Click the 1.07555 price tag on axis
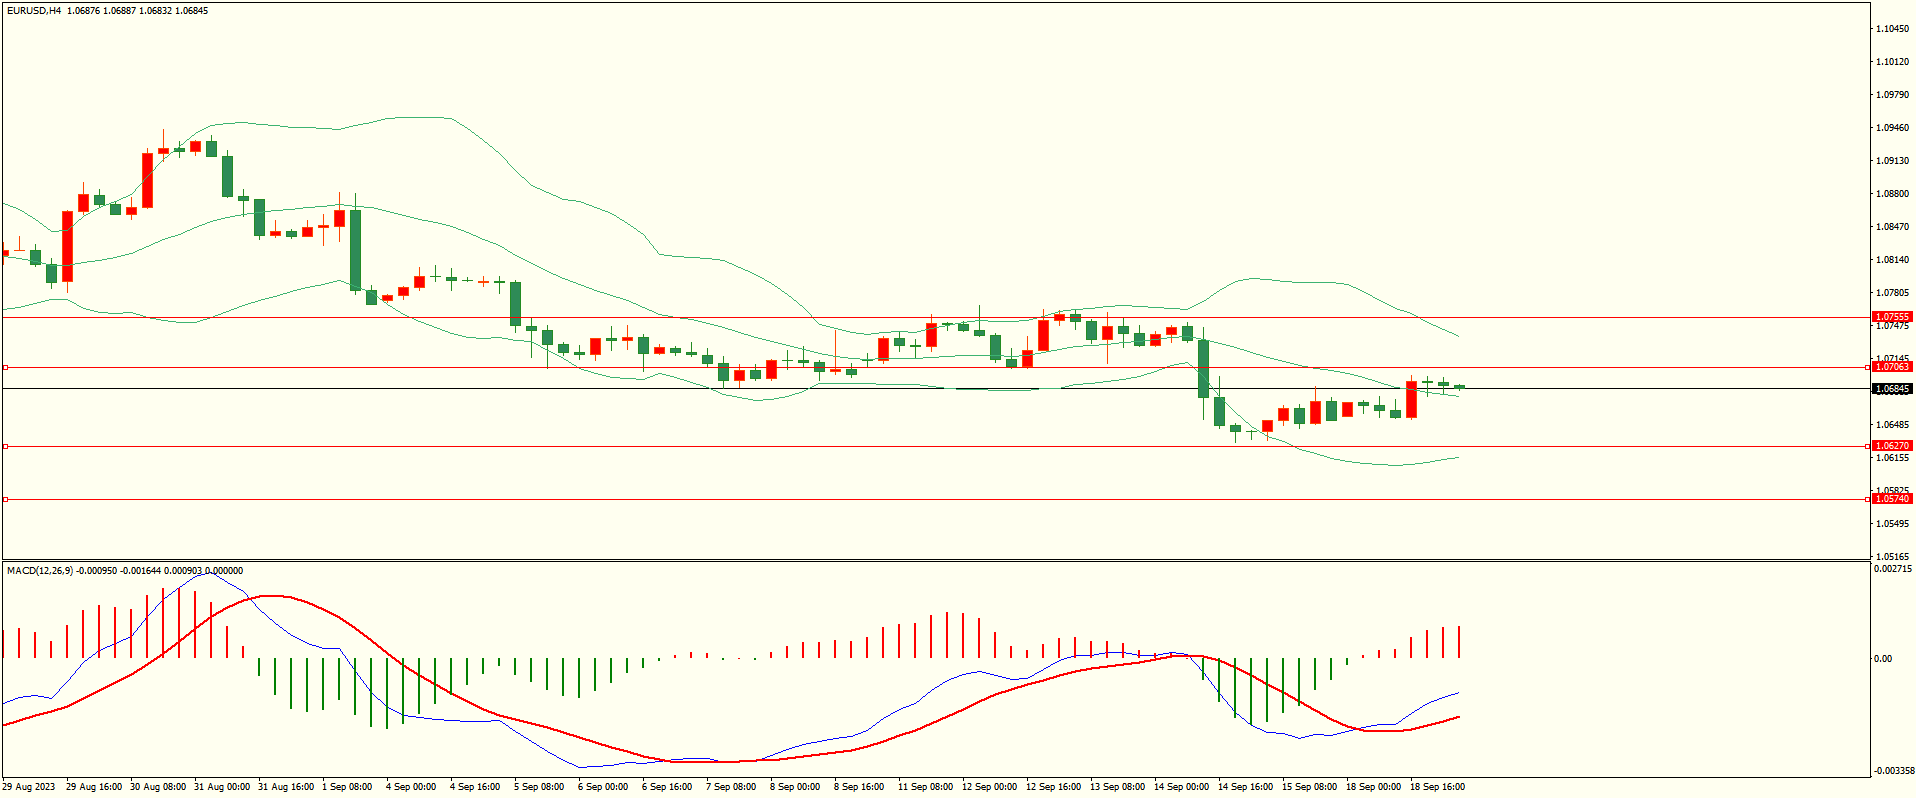 (x=1891, y=317)
